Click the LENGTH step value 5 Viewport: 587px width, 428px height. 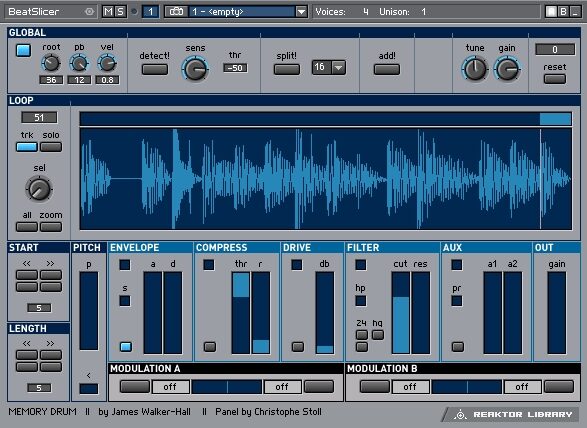(39, 388)
